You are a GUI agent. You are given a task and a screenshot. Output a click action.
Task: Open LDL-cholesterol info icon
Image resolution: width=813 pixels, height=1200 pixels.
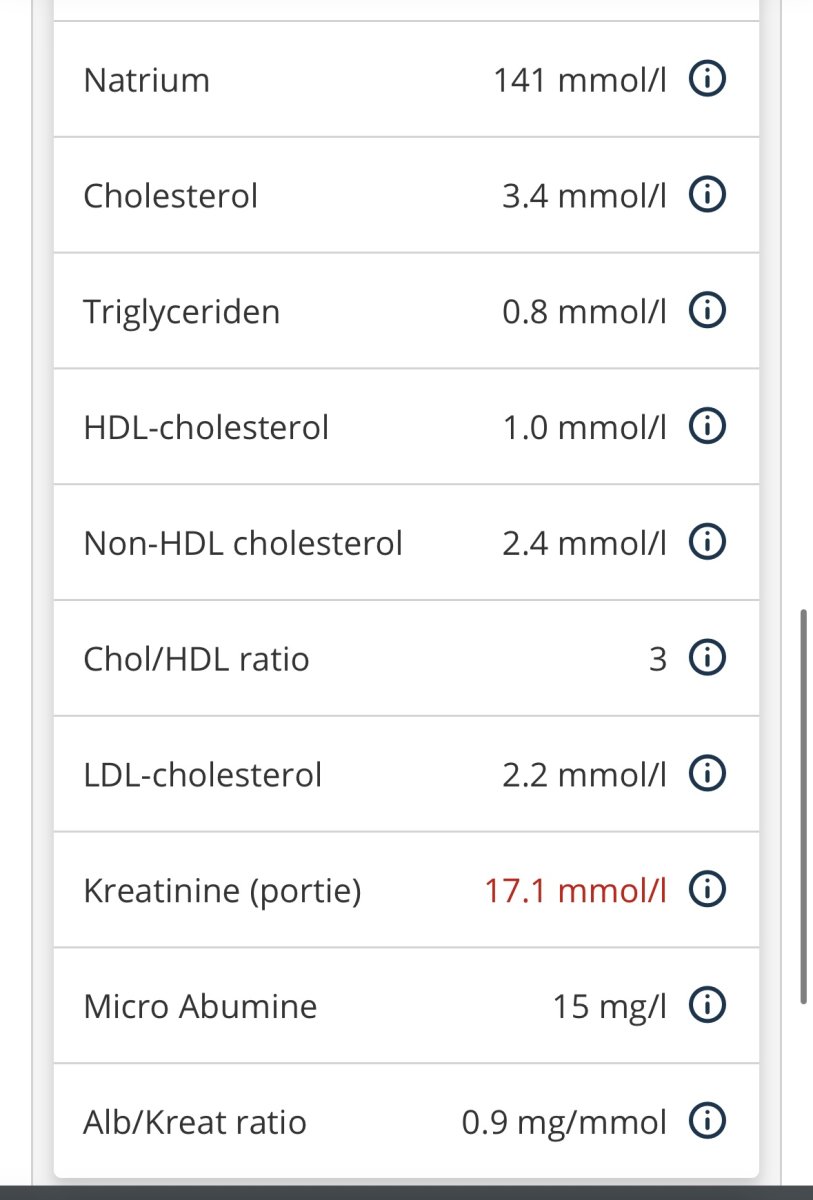click(x=707, y=774)
